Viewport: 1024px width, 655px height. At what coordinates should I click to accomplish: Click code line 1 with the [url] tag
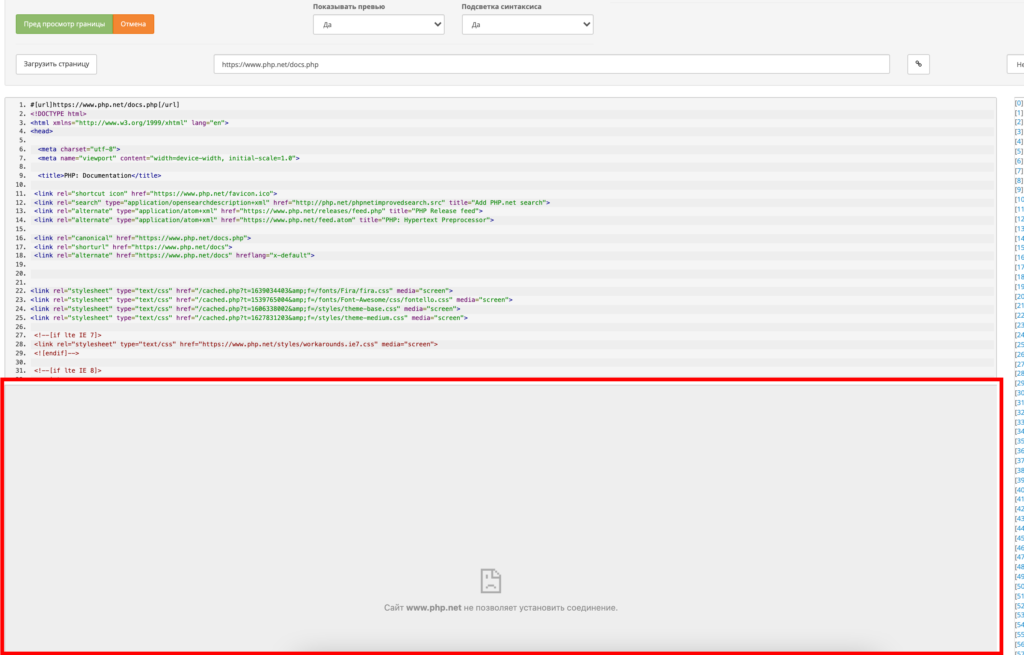pyautogui.click(x=104, y=104)
